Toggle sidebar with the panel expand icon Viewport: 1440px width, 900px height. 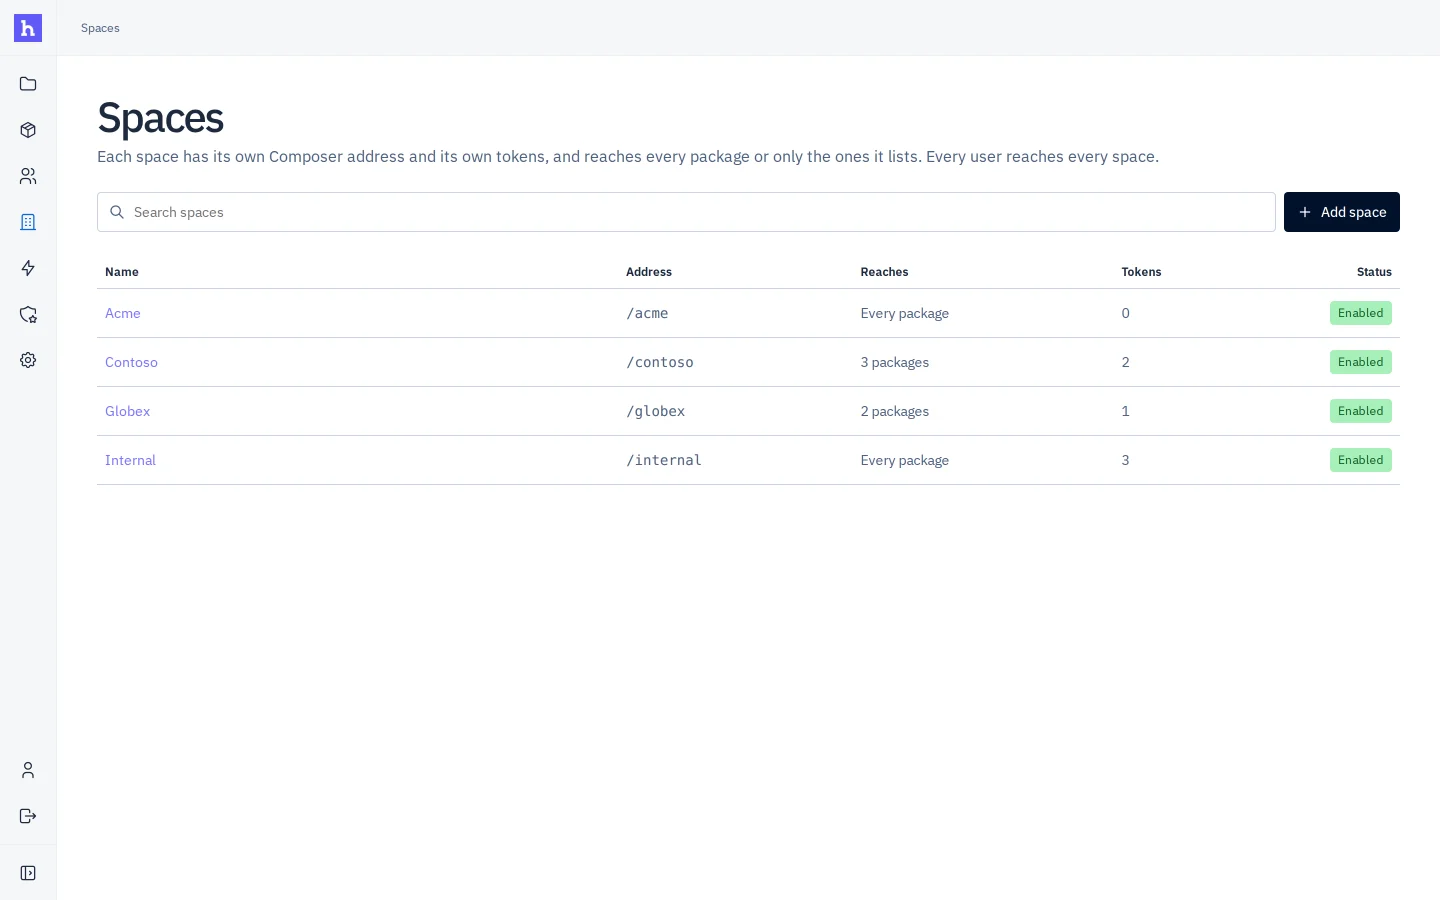28,873
